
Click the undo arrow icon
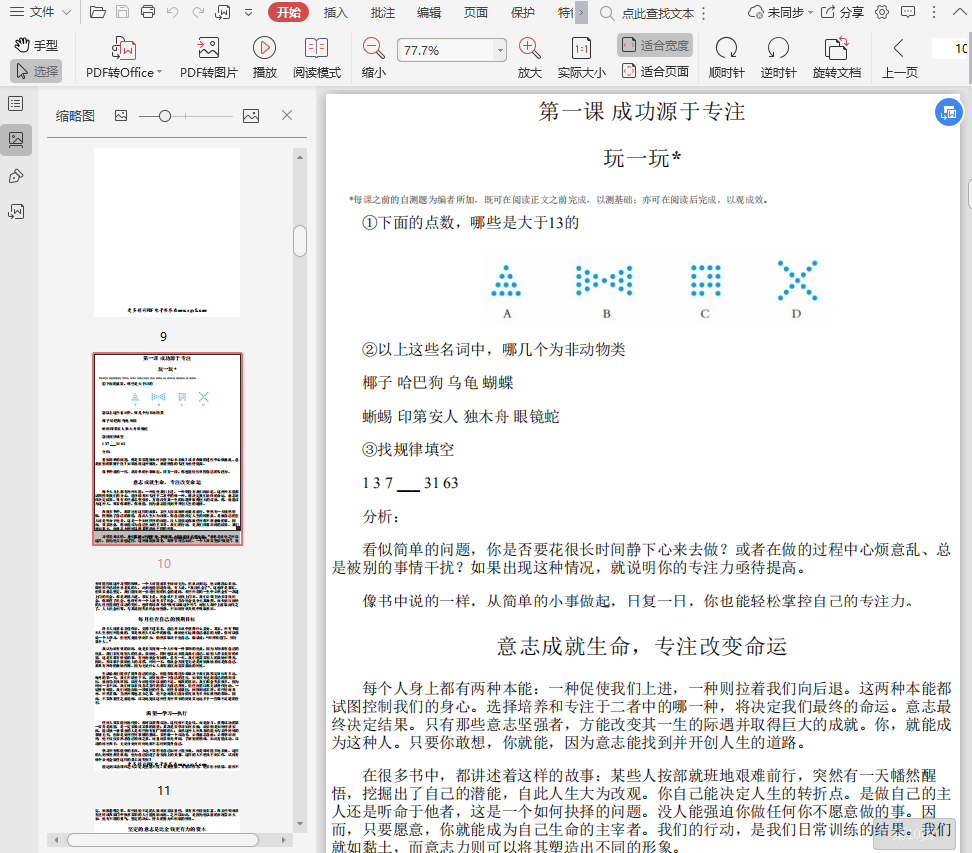tap(173, 12)
